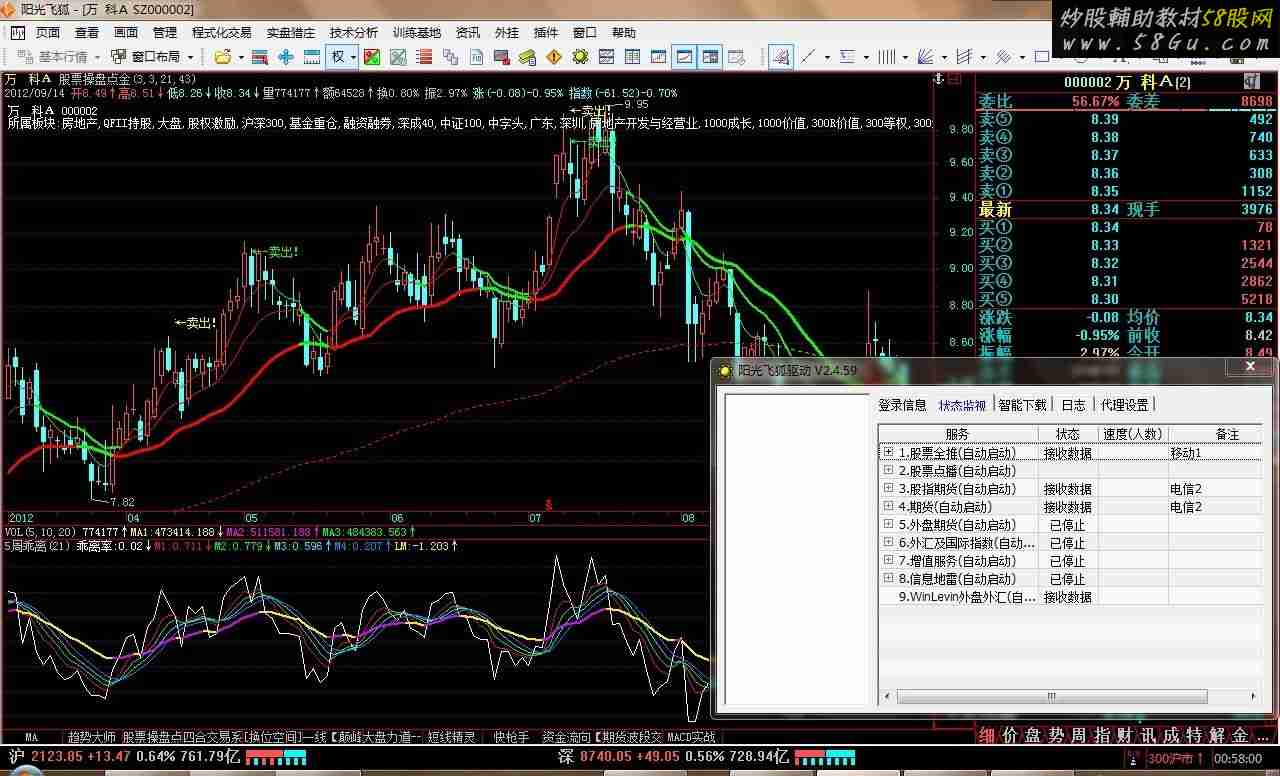The image size is (1280, 776).
Task: Click the red-blue list icon after folder
Action: click(260, 57)
